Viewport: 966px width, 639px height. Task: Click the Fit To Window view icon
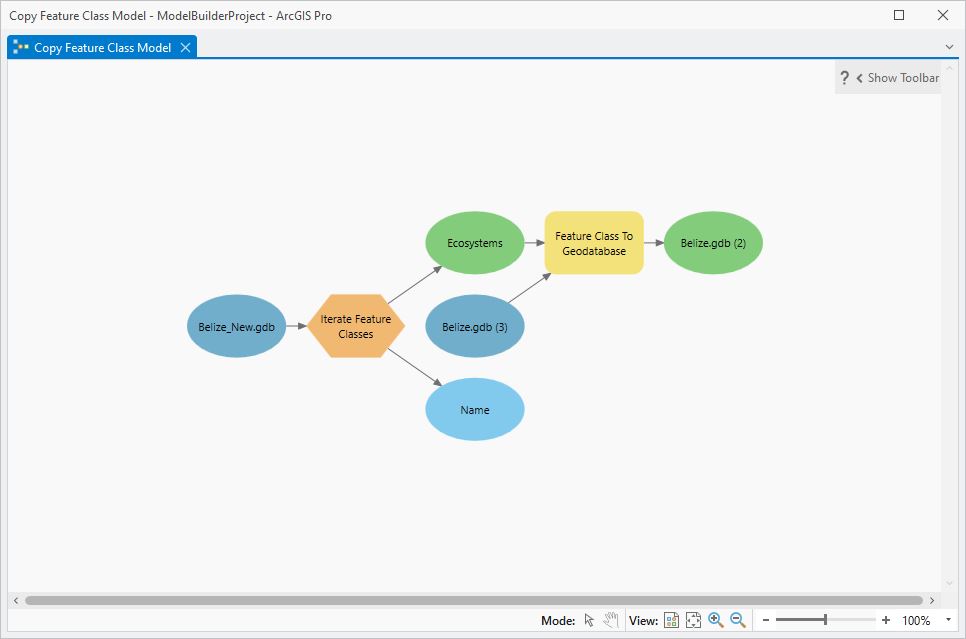(x=693, y=619)
